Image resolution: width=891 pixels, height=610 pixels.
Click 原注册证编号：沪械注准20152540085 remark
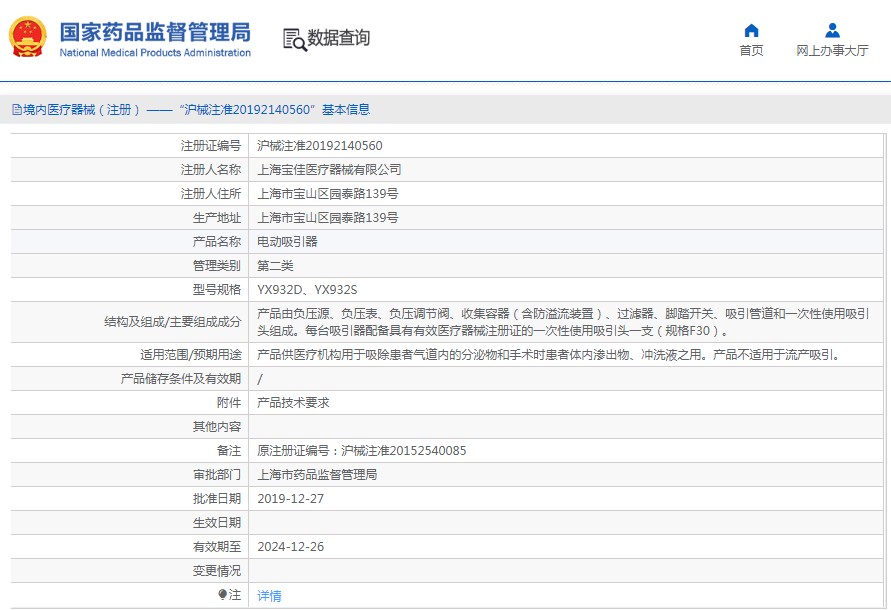click(361, 451)
